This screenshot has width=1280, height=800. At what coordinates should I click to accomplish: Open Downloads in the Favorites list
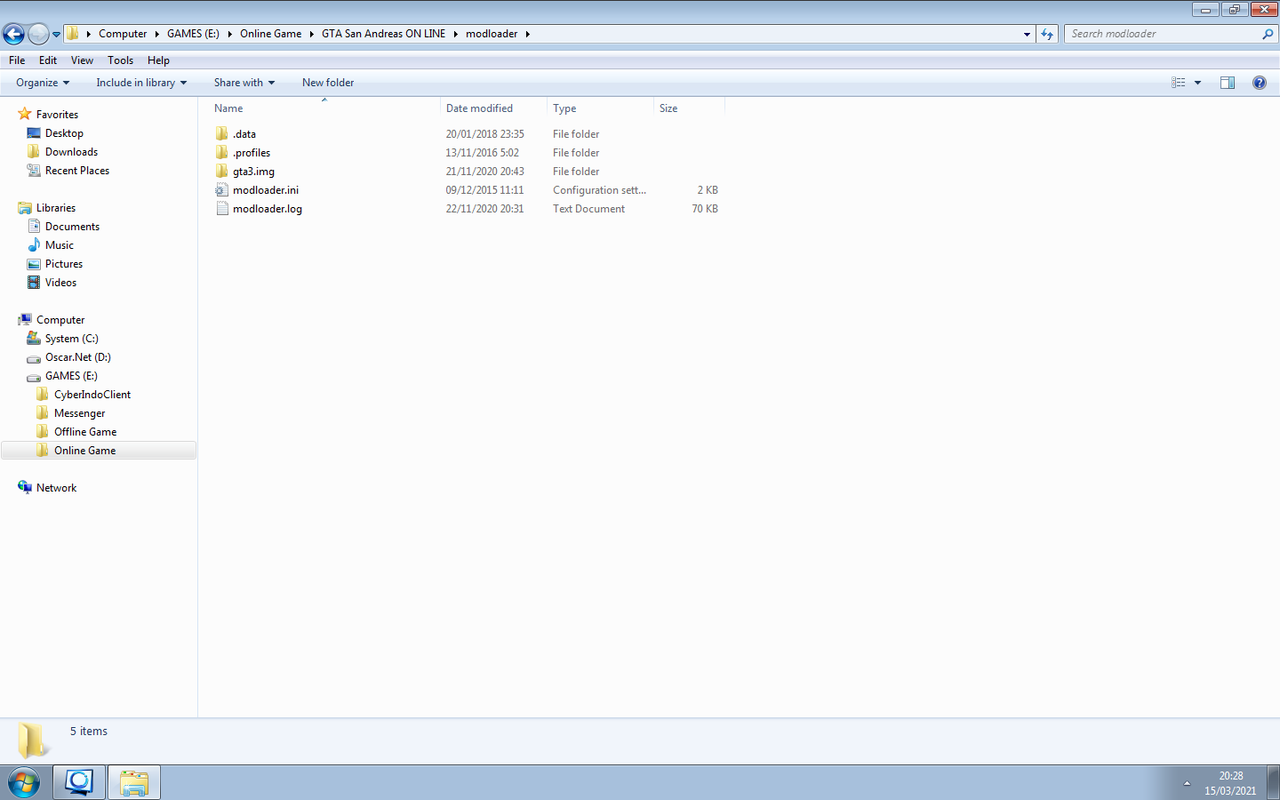point(71,152)
